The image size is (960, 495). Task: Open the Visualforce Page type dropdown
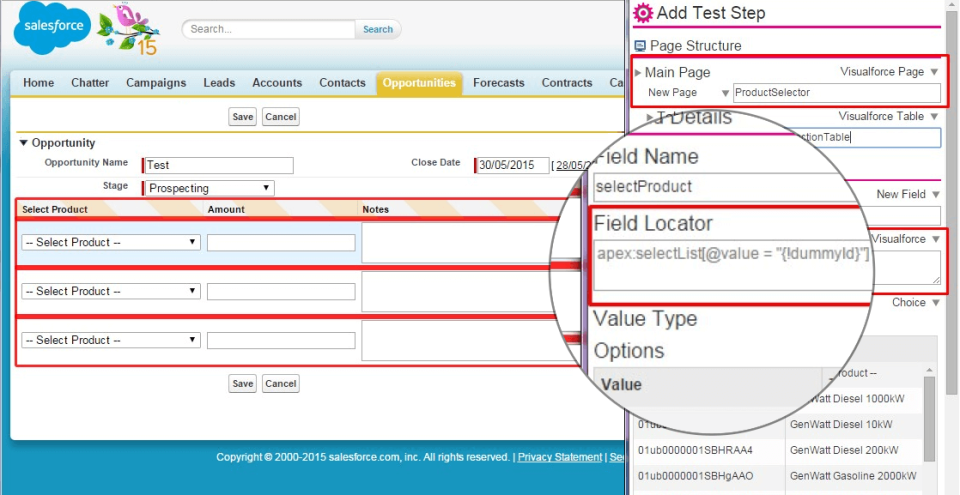[934, 72]
